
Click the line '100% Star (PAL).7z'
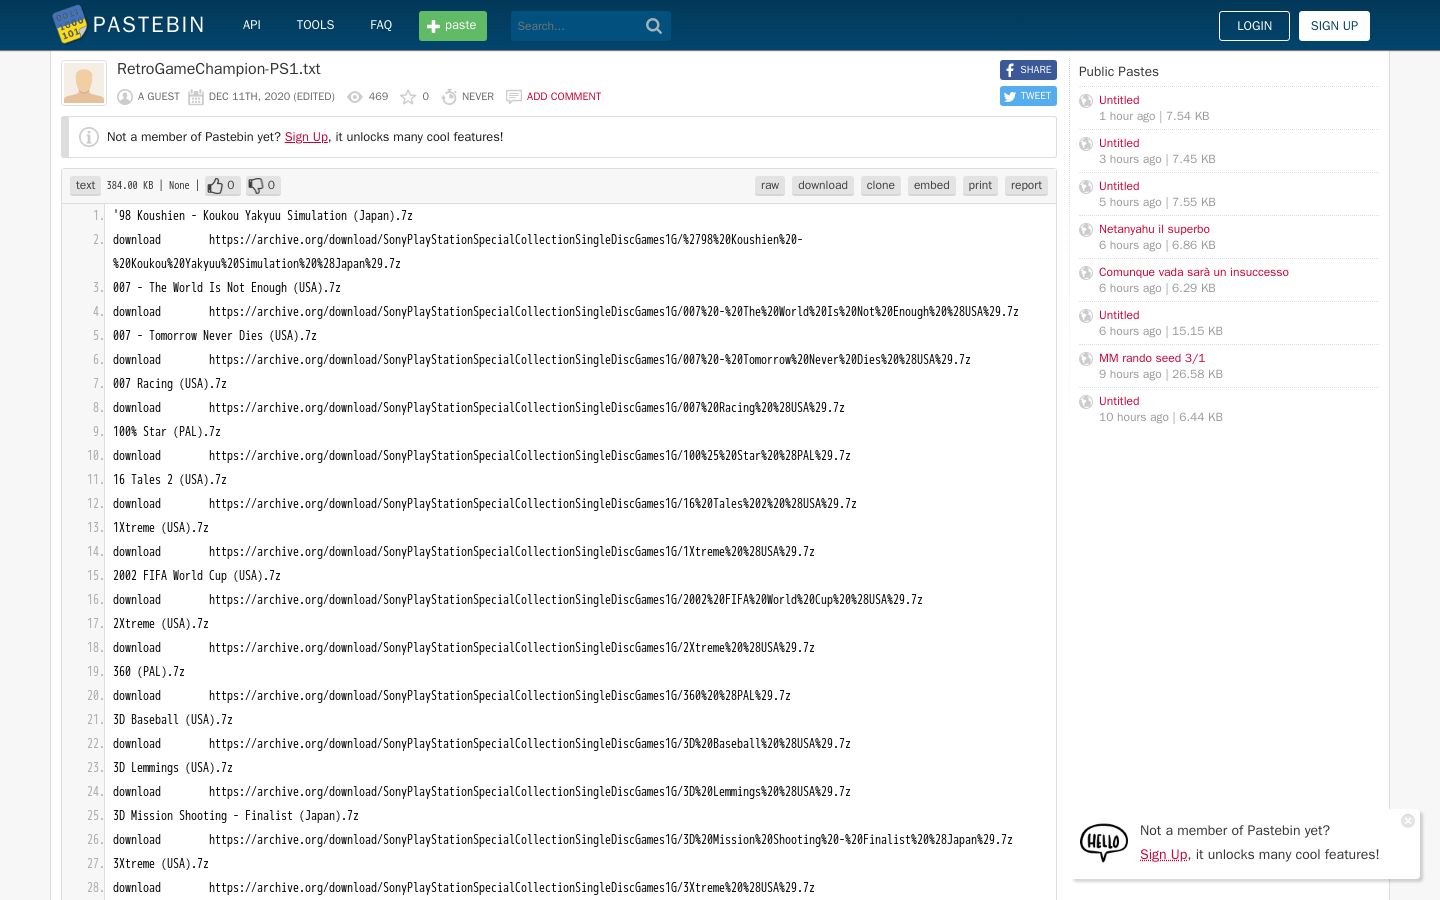click(167, 432)
